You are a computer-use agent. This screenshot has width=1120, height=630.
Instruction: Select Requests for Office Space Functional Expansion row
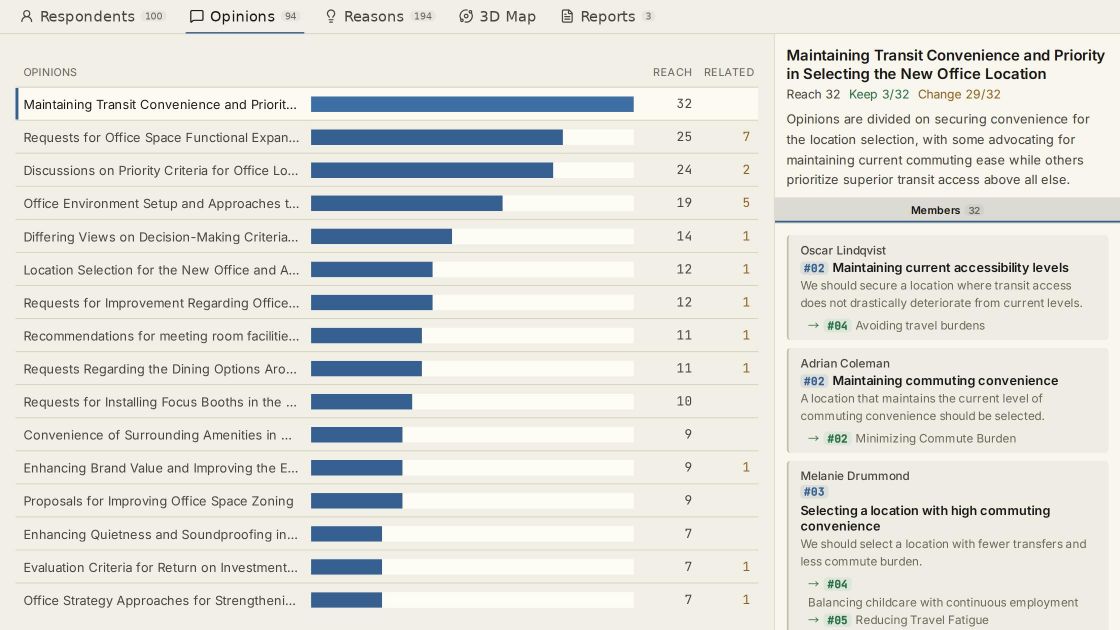coord(387,137)
